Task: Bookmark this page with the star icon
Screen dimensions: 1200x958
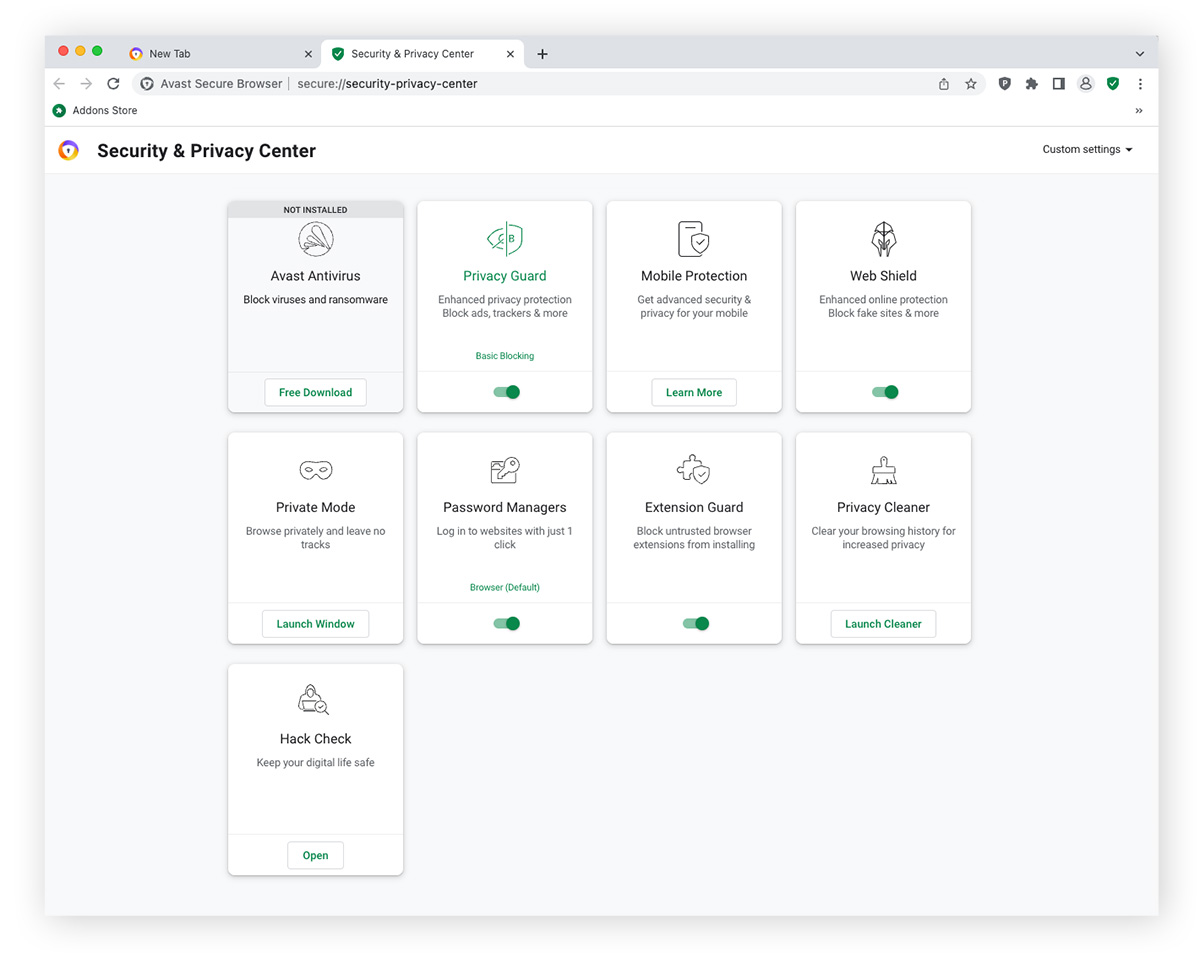Action: pyautogui.click(x=970, y=84)
